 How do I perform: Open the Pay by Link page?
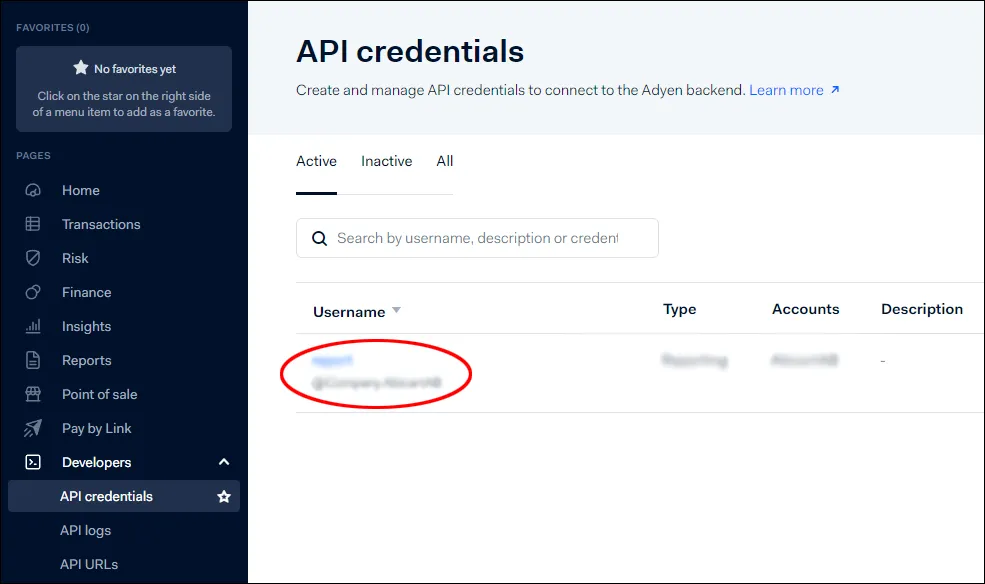click(x=97, y=428)
